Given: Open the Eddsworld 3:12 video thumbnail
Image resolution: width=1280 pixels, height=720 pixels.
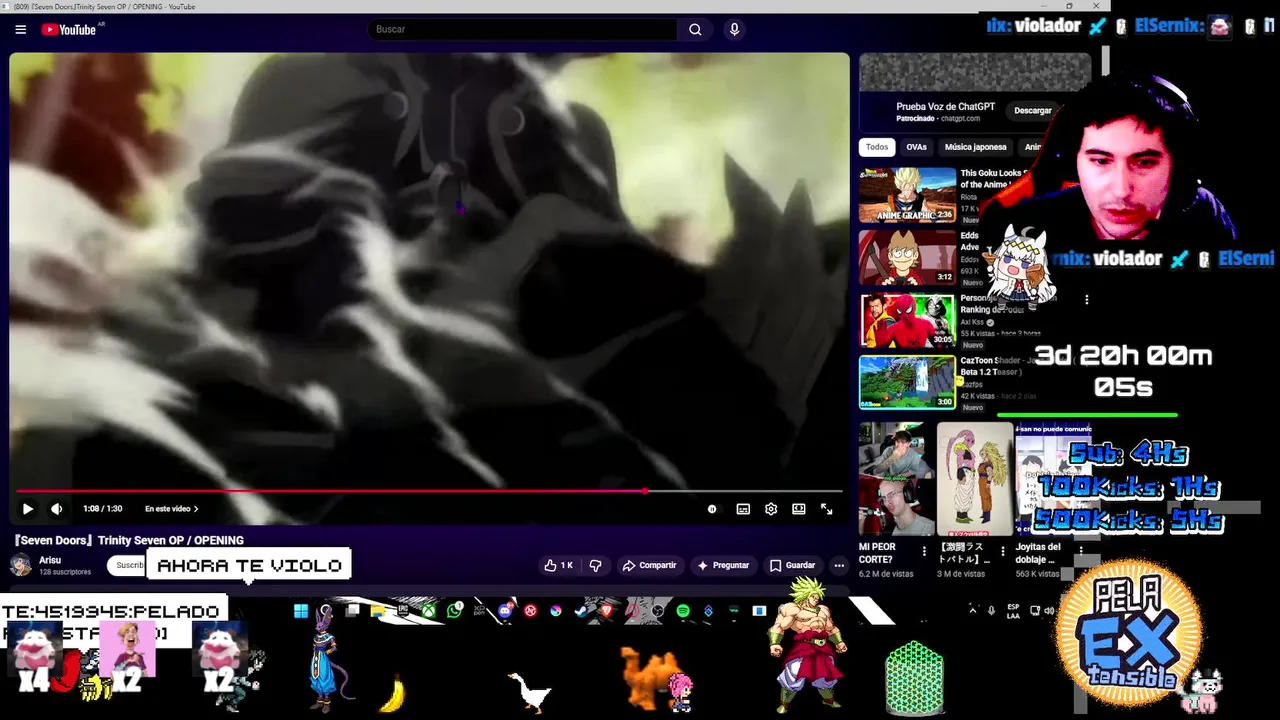Looking at the screenshot, I should (x=907, y=258).
